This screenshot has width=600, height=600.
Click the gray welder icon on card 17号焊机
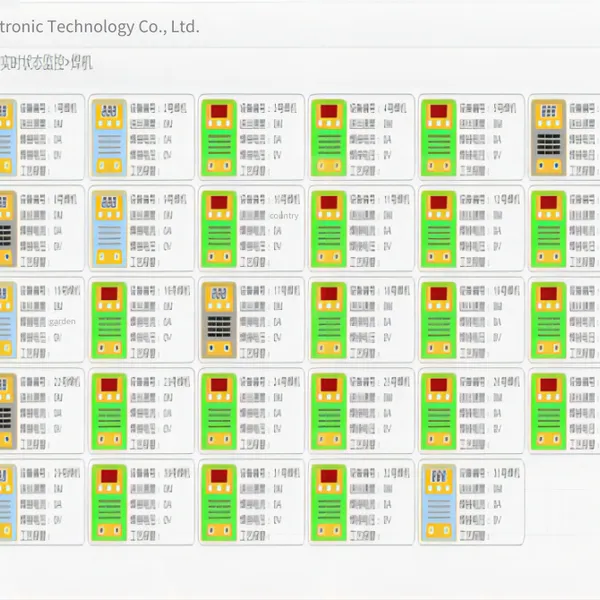219,320
